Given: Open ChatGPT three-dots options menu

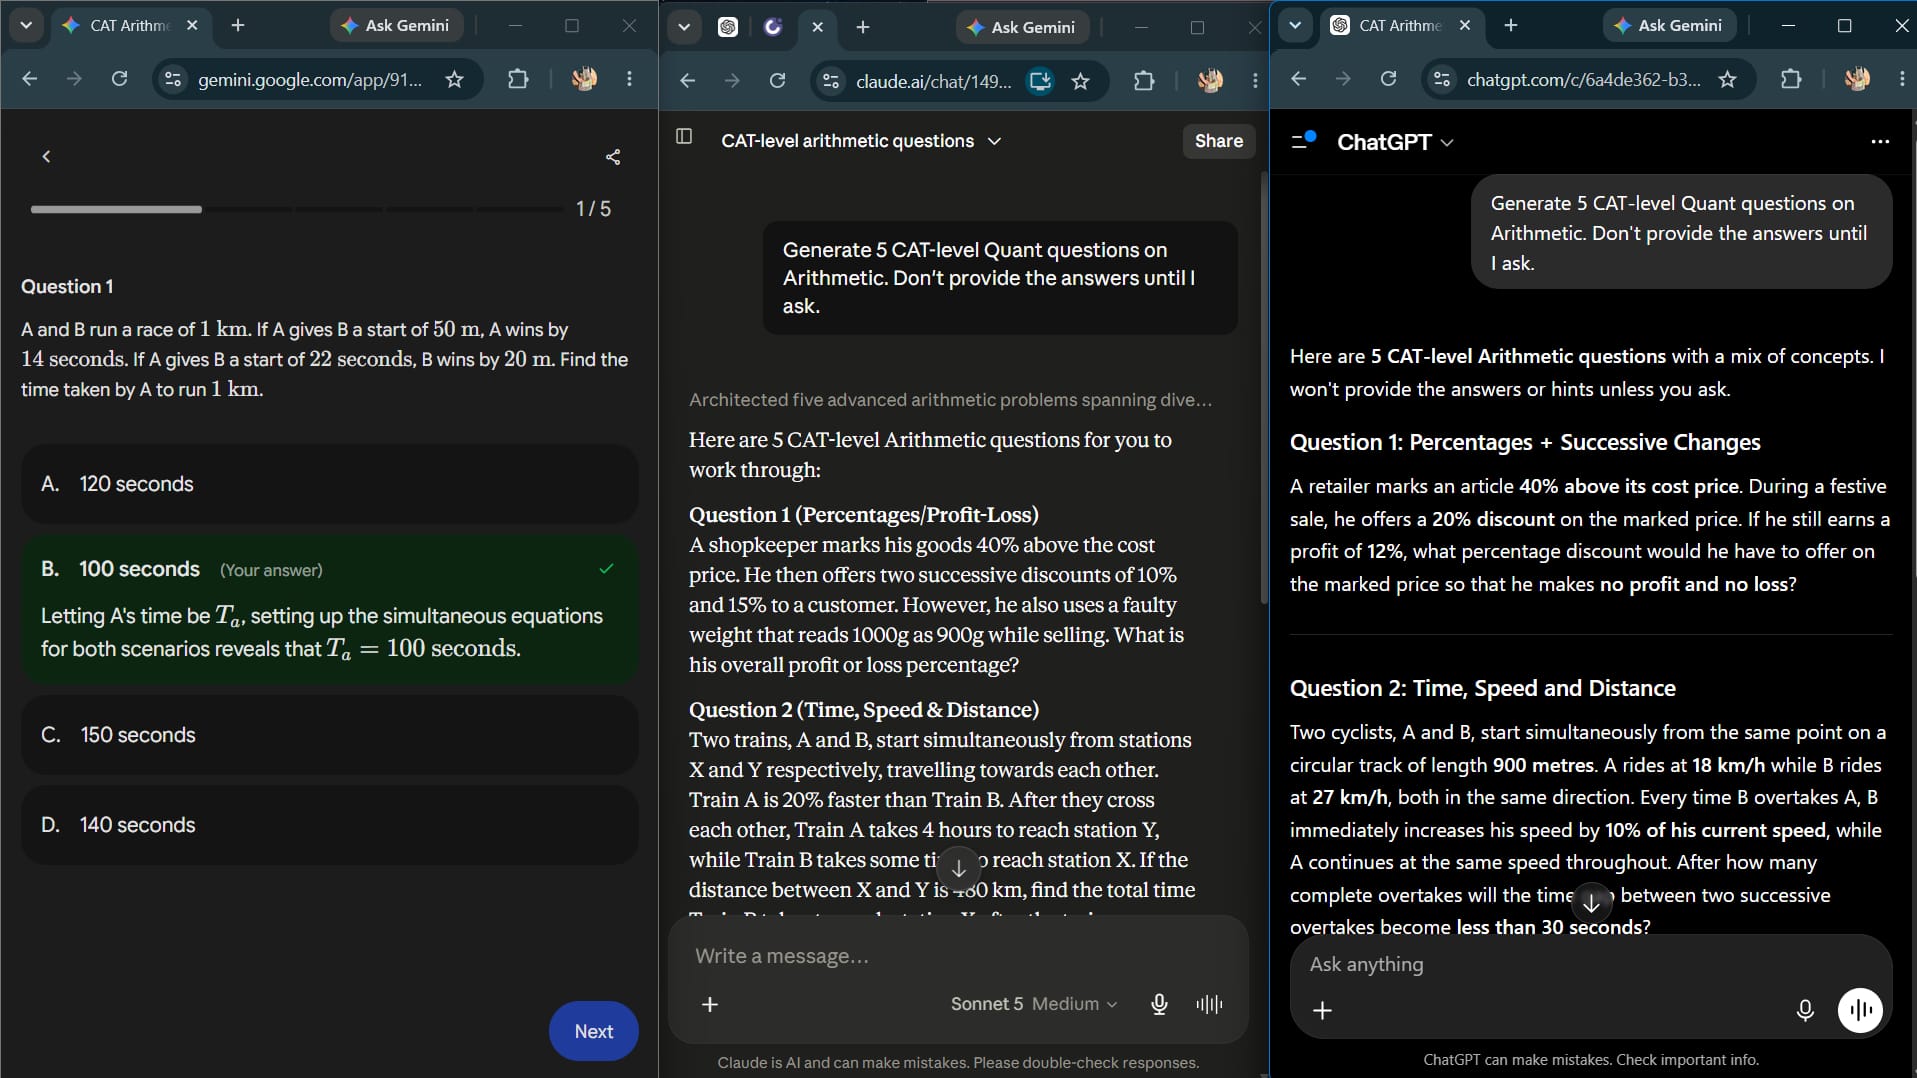Looking at the screenshot, I should pos(1880,142).
